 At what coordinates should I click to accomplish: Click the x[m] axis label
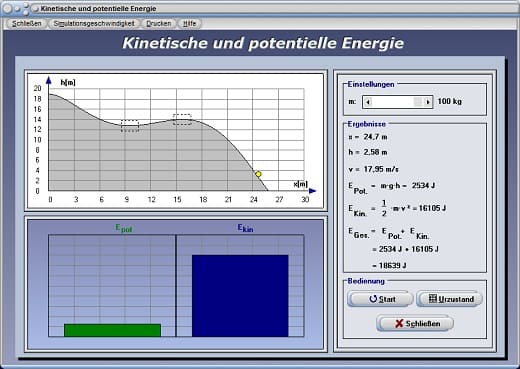click(x=300, y=184)
